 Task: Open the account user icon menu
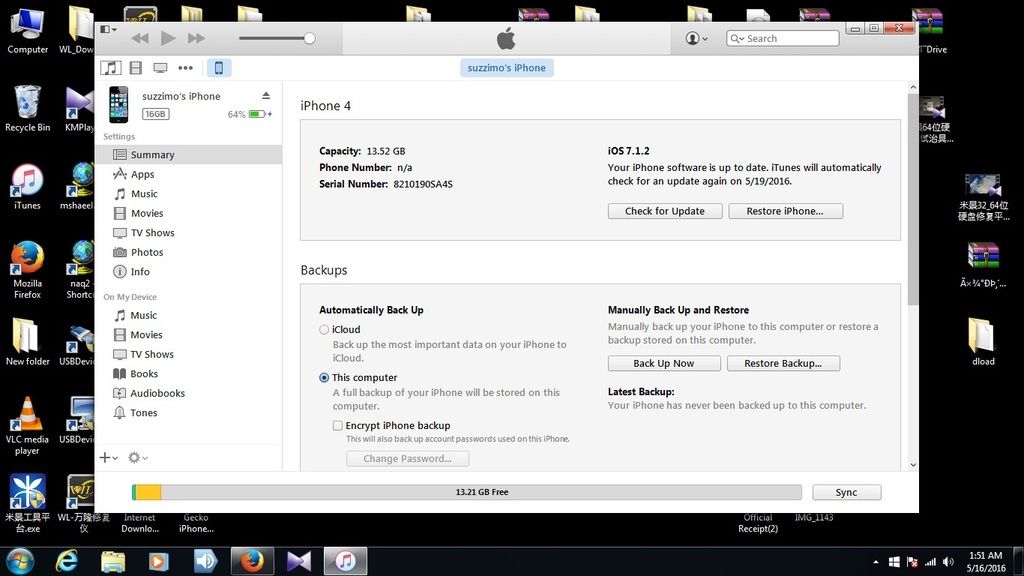(x=696, y=38)
